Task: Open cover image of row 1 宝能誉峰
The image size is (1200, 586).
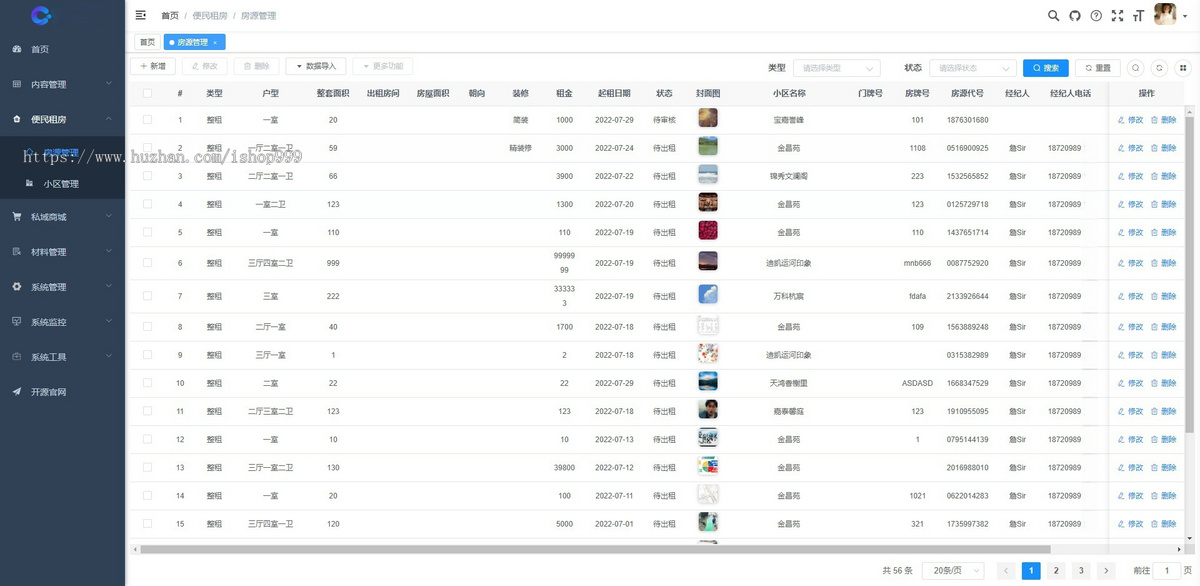Action: 708,118
